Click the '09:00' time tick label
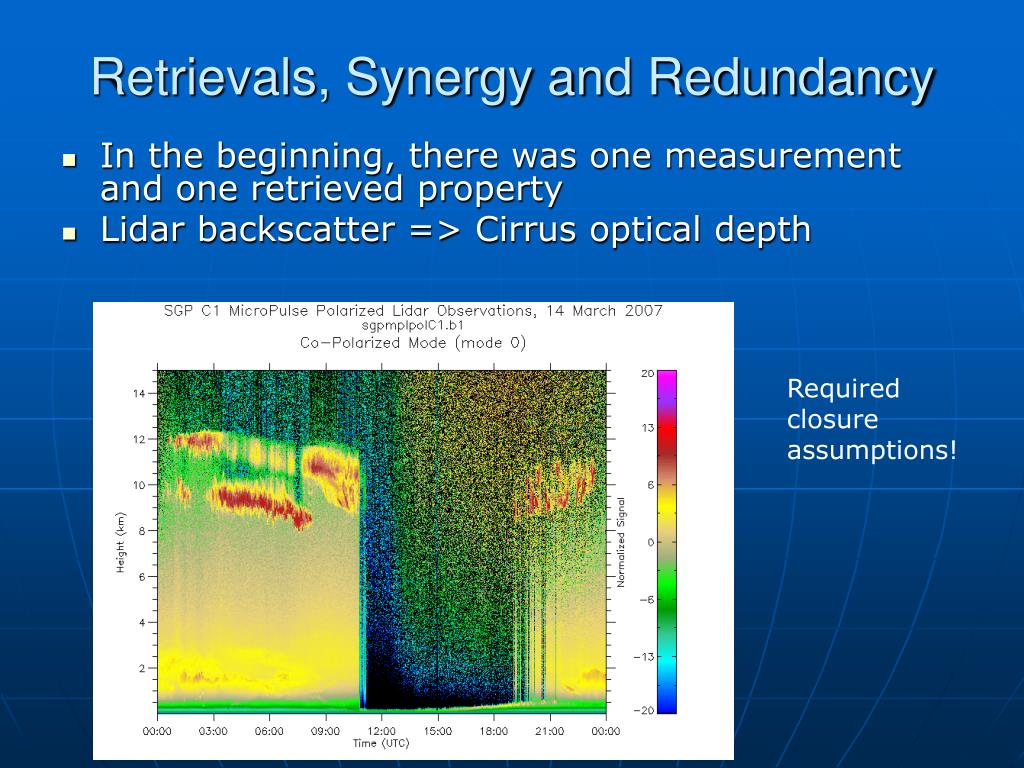The height and width of the screenshot is (768, 1024). pyautogui.click(x=325, y=731)
